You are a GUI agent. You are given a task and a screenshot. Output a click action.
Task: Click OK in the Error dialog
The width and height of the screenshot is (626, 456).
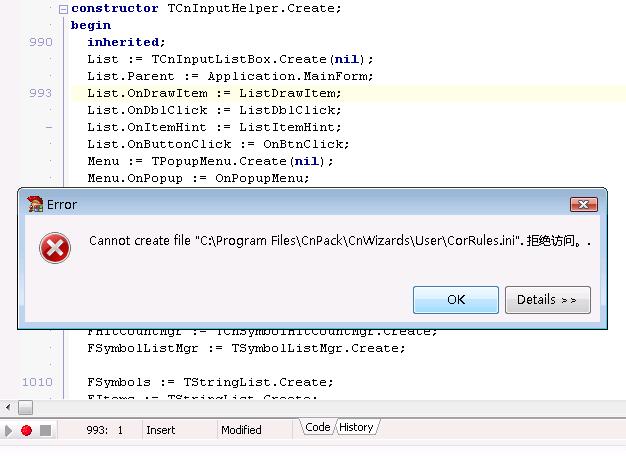tap(456, 299)
